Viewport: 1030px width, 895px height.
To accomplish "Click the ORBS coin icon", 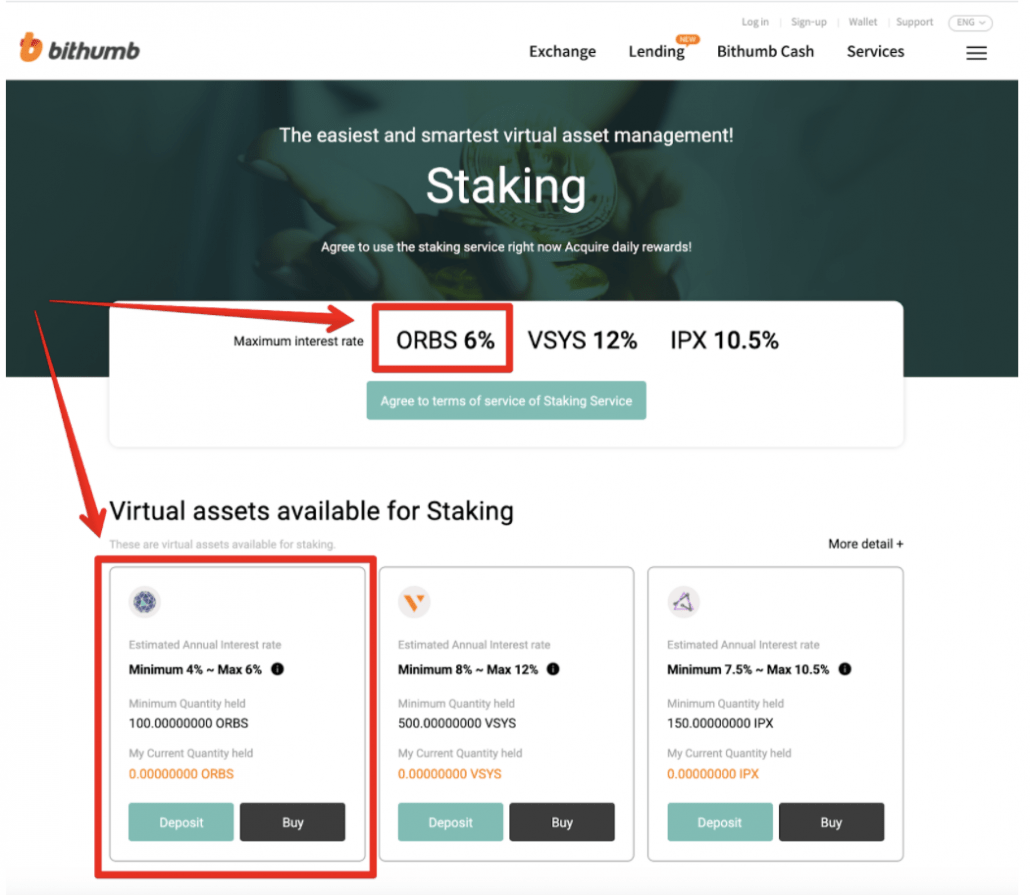I will click(145, 602).
